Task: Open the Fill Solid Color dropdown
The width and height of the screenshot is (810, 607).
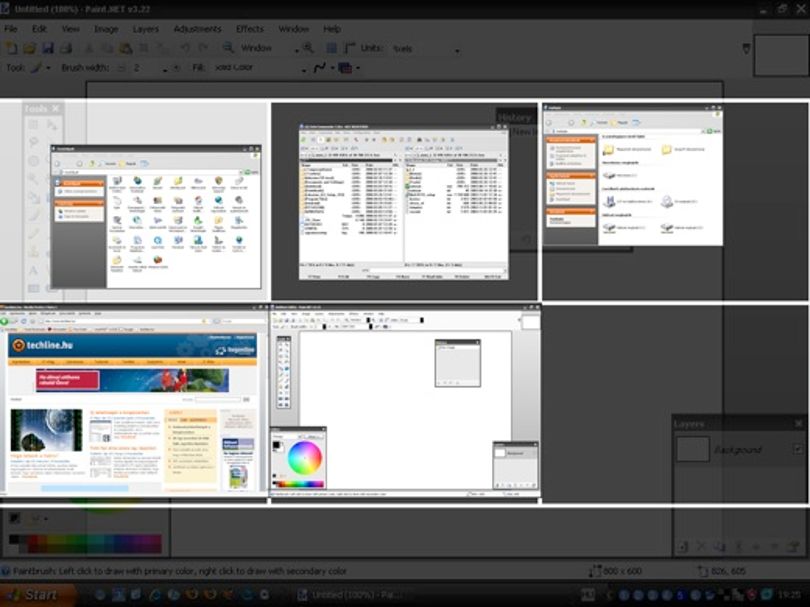Action: 303,69
